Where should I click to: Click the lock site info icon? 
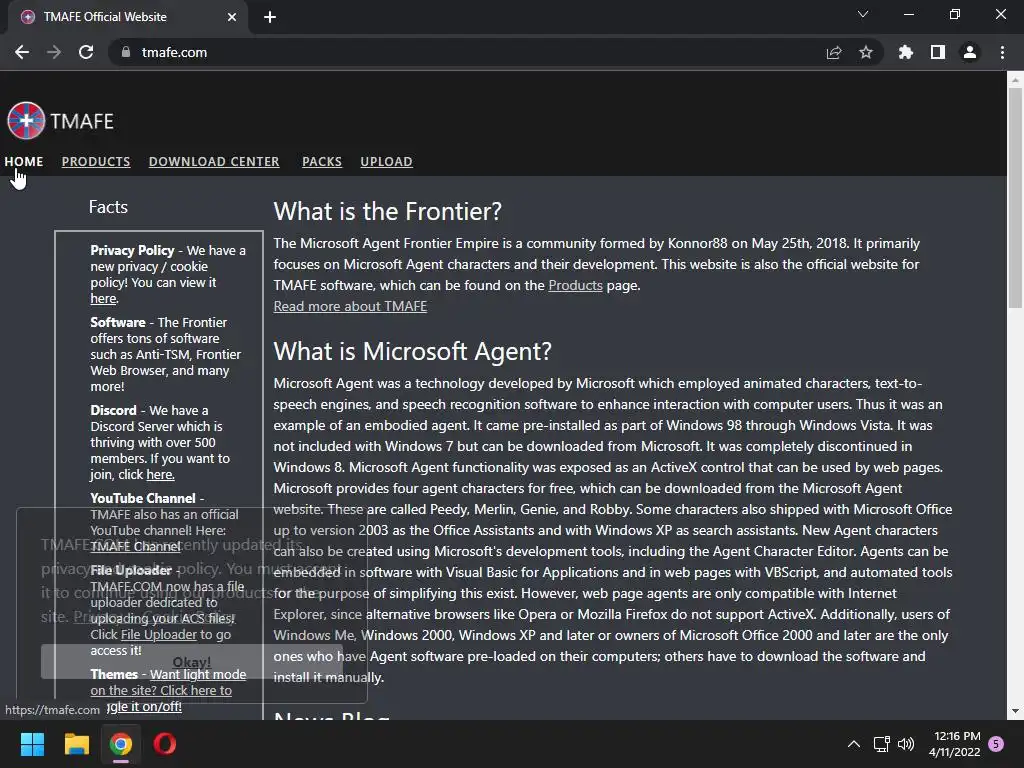(126, 52)
